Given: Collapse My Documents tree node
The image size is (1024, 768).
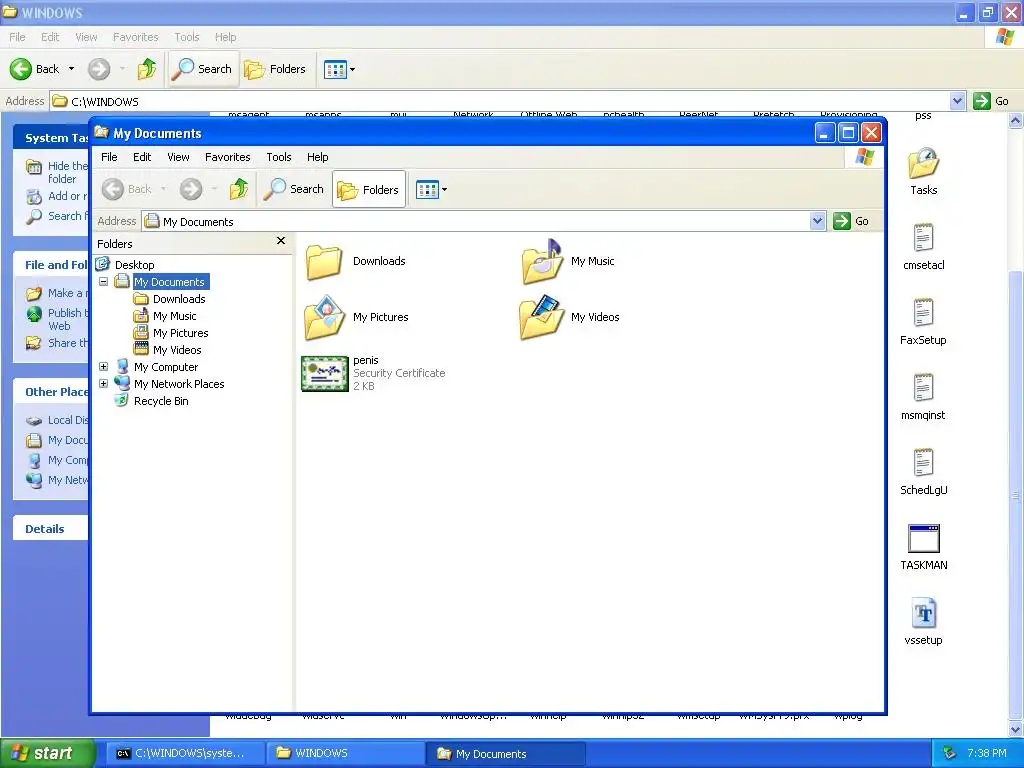Looking at the screenshot, I should [x=103, y=281].
